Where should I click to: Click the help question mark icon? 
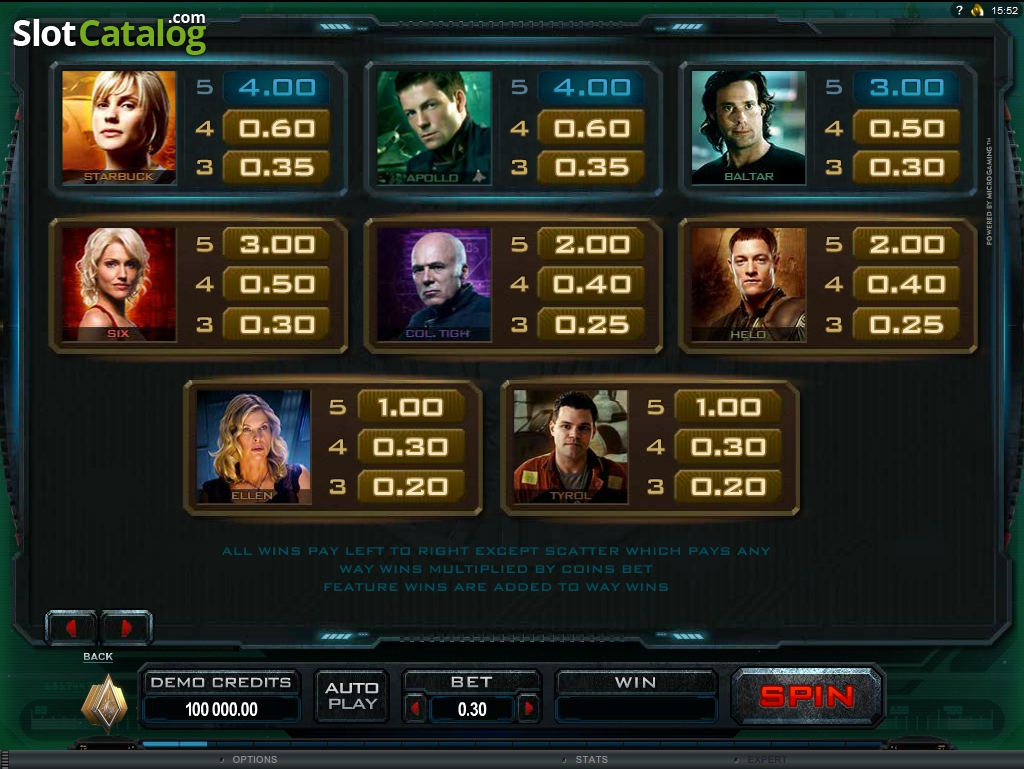coord(959,10)
